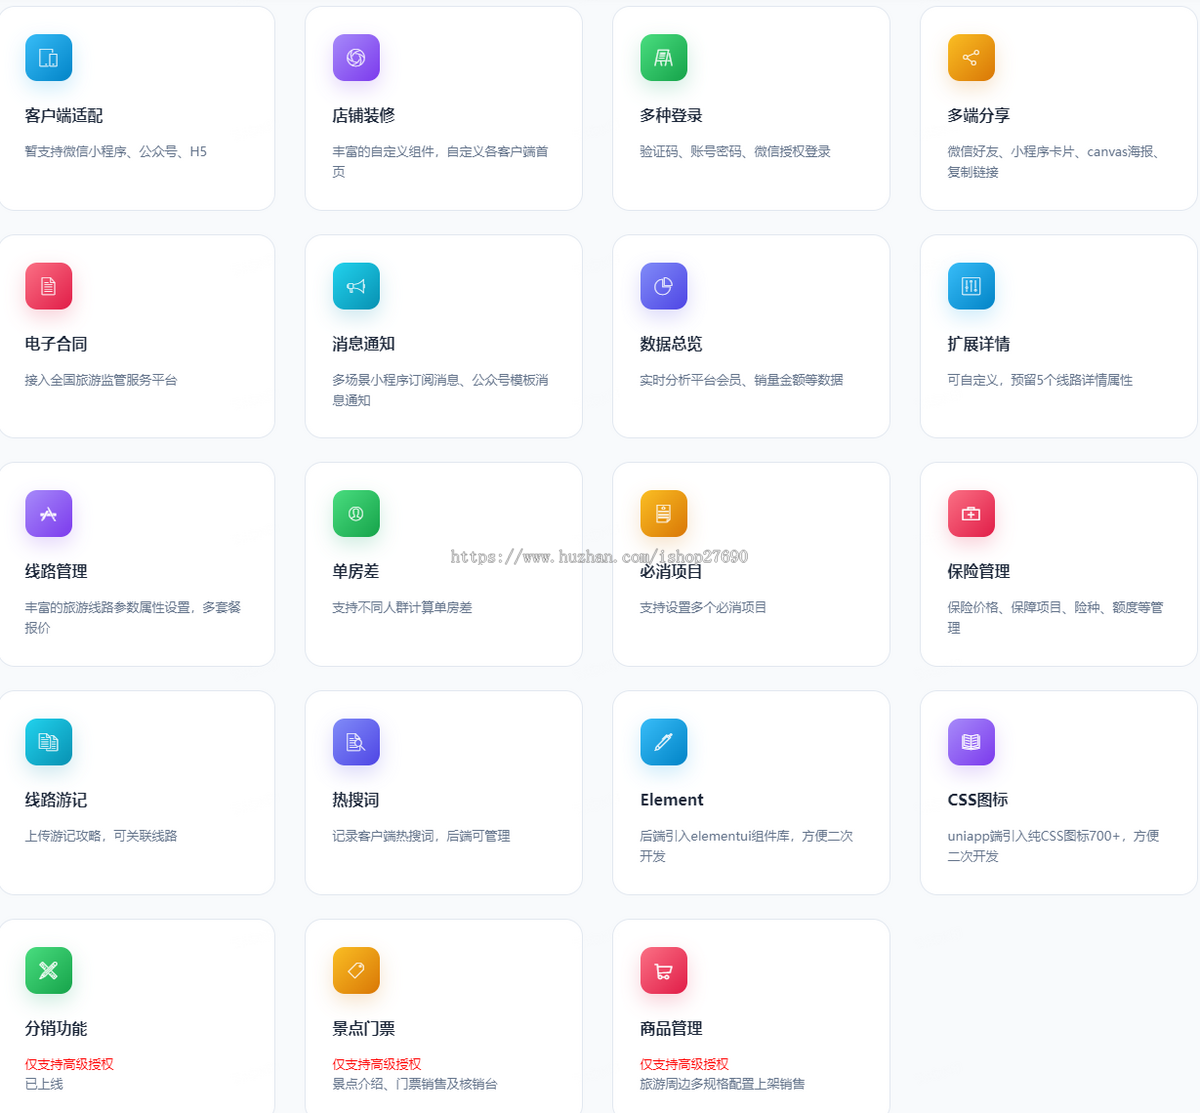Click the 接入全国旅游监管服务平台 description
1200x1113 pixels.
101,380
